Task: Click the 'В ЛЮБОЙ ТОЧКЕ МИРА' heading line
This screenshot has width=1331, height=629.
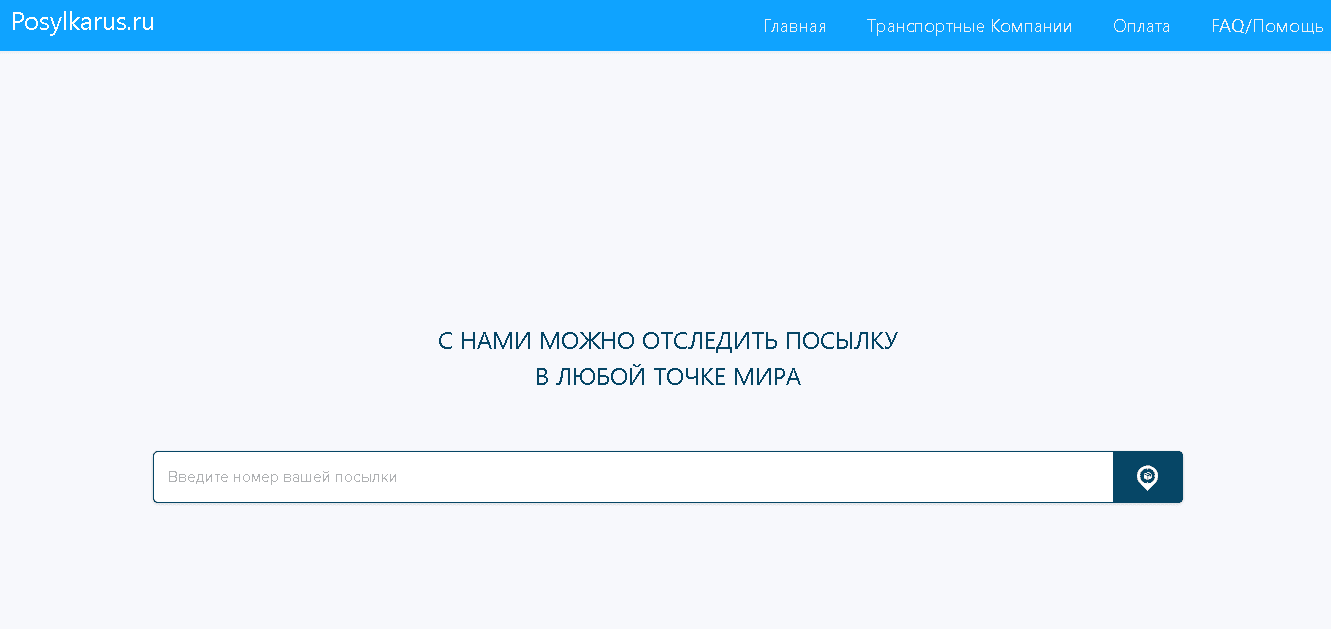Action: coord(667,377)
